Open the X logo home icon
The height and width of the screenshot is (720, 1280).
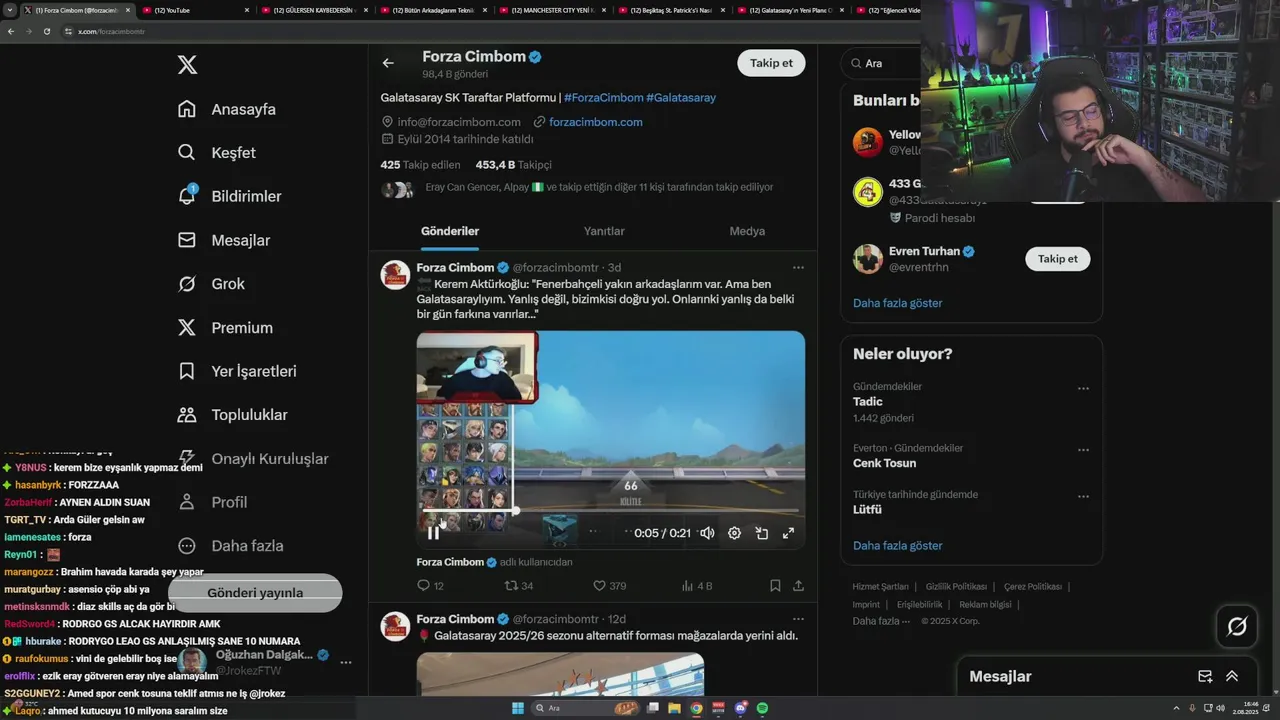(x=187, y=65)
